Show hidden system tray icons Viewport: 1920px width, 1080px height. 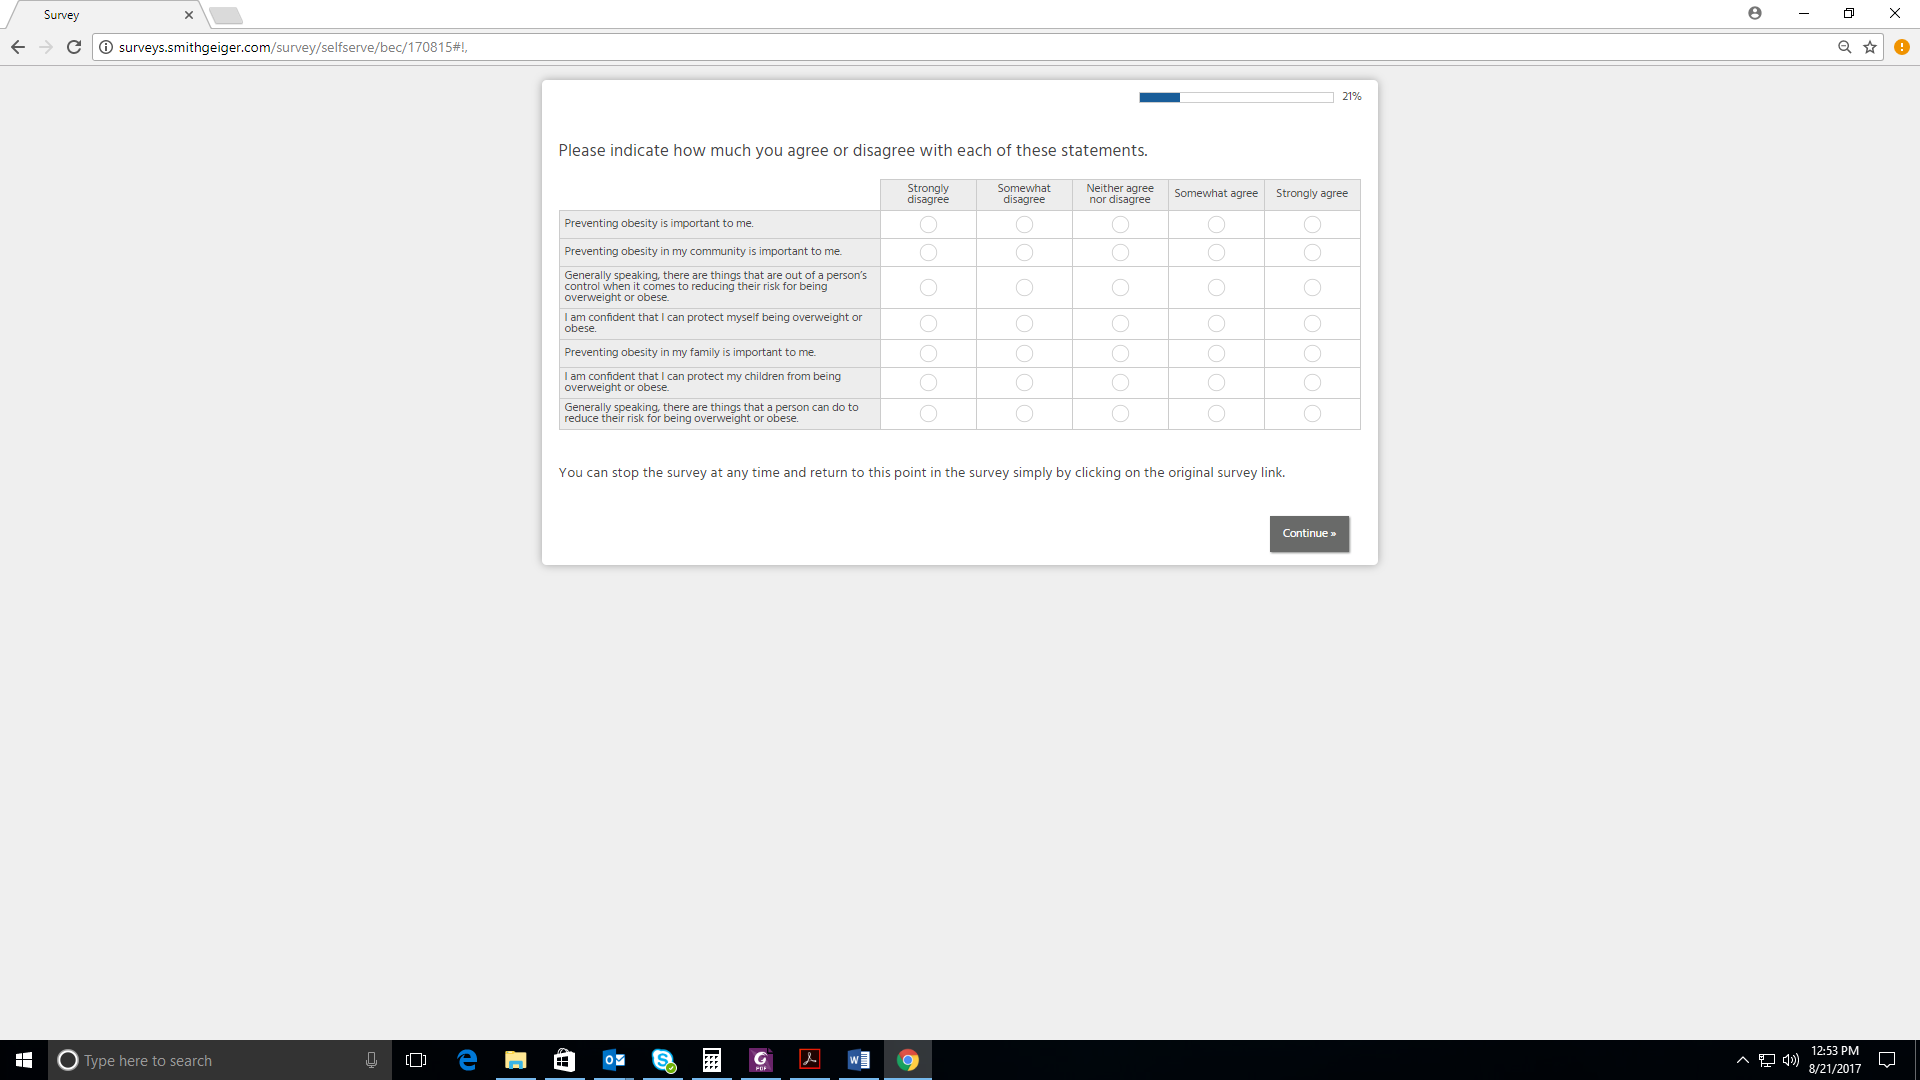(x=1742, y=1060)
